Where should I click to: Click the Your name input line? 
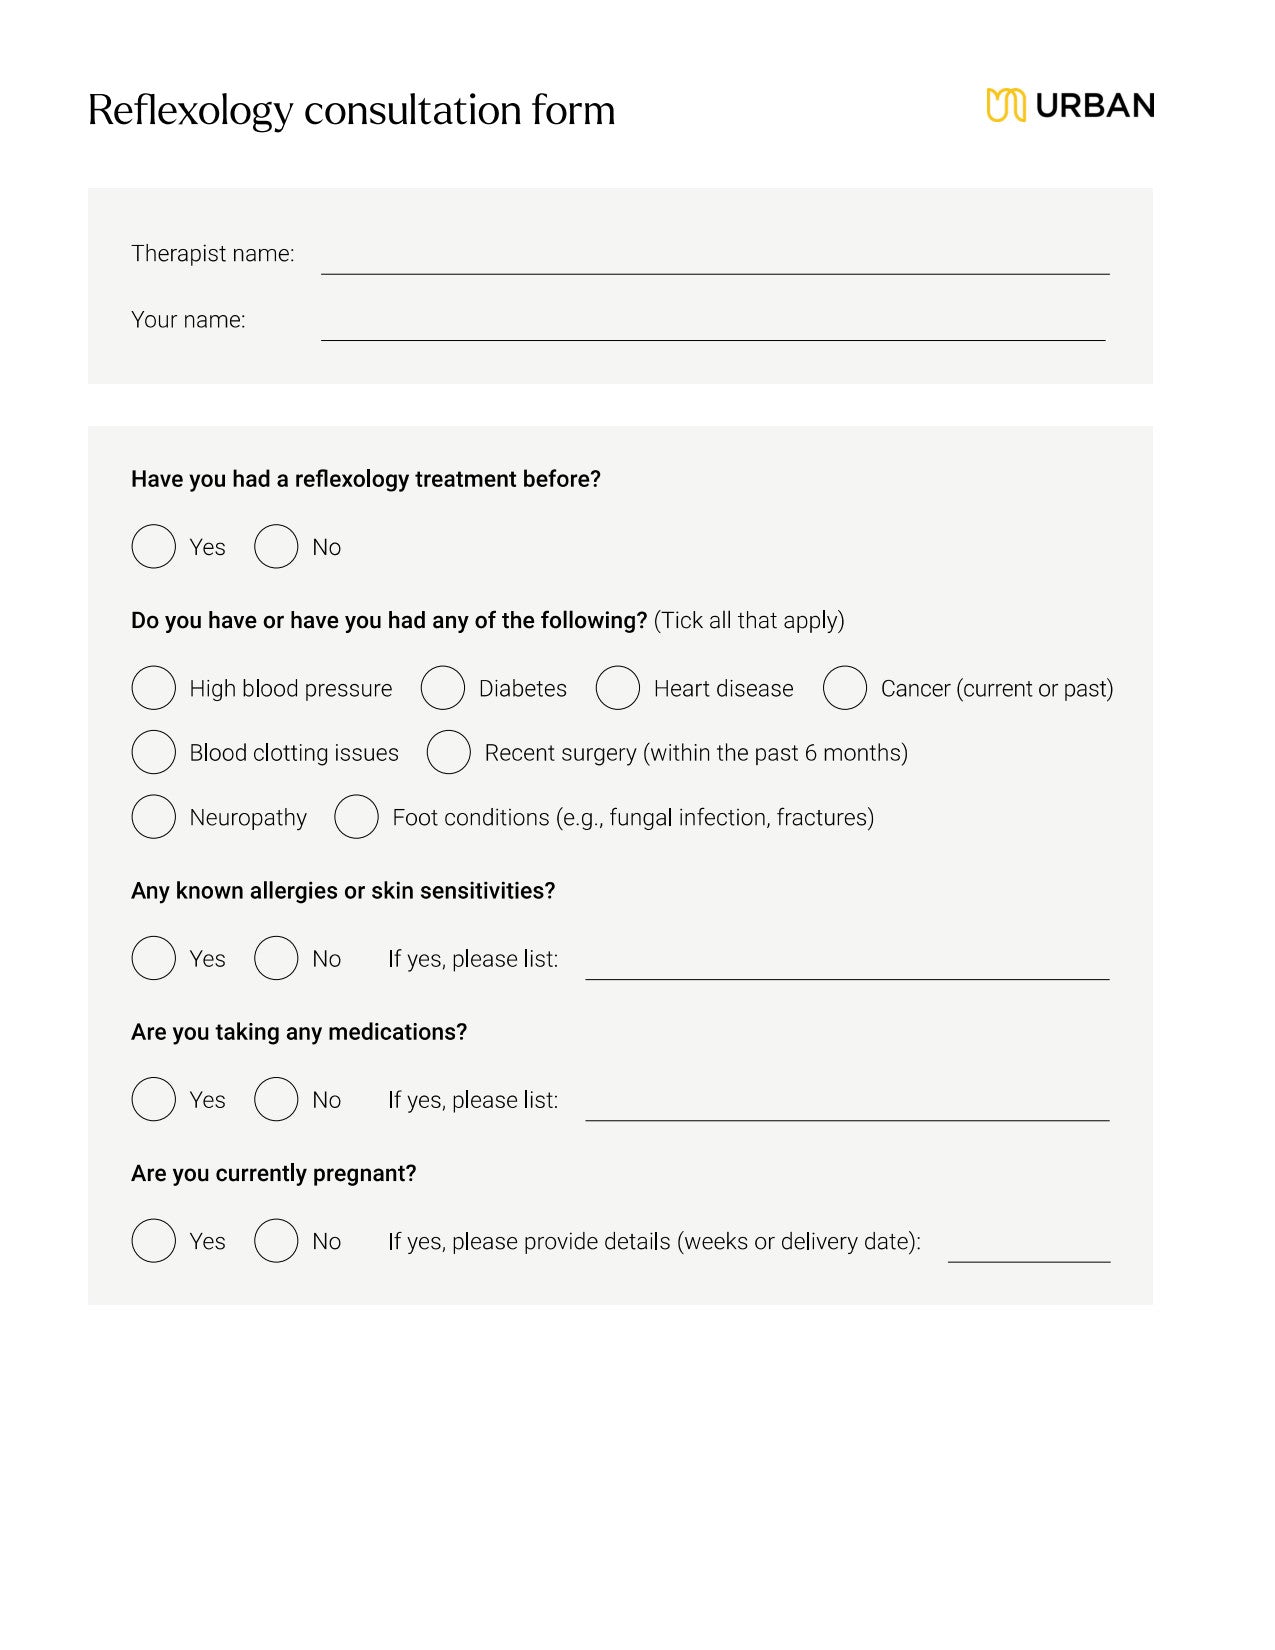coord(712,327)
